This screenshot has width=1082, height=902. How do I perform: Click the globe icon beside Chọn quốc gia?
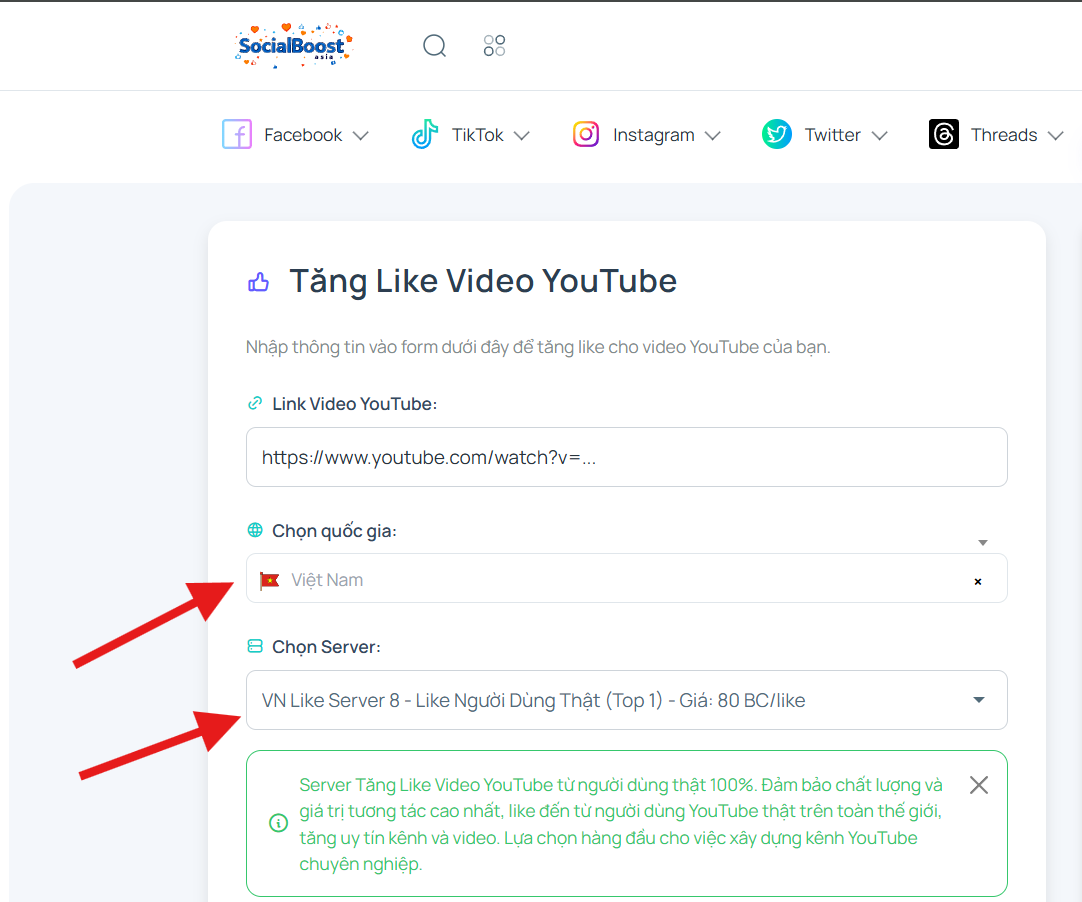click(255, 530)
